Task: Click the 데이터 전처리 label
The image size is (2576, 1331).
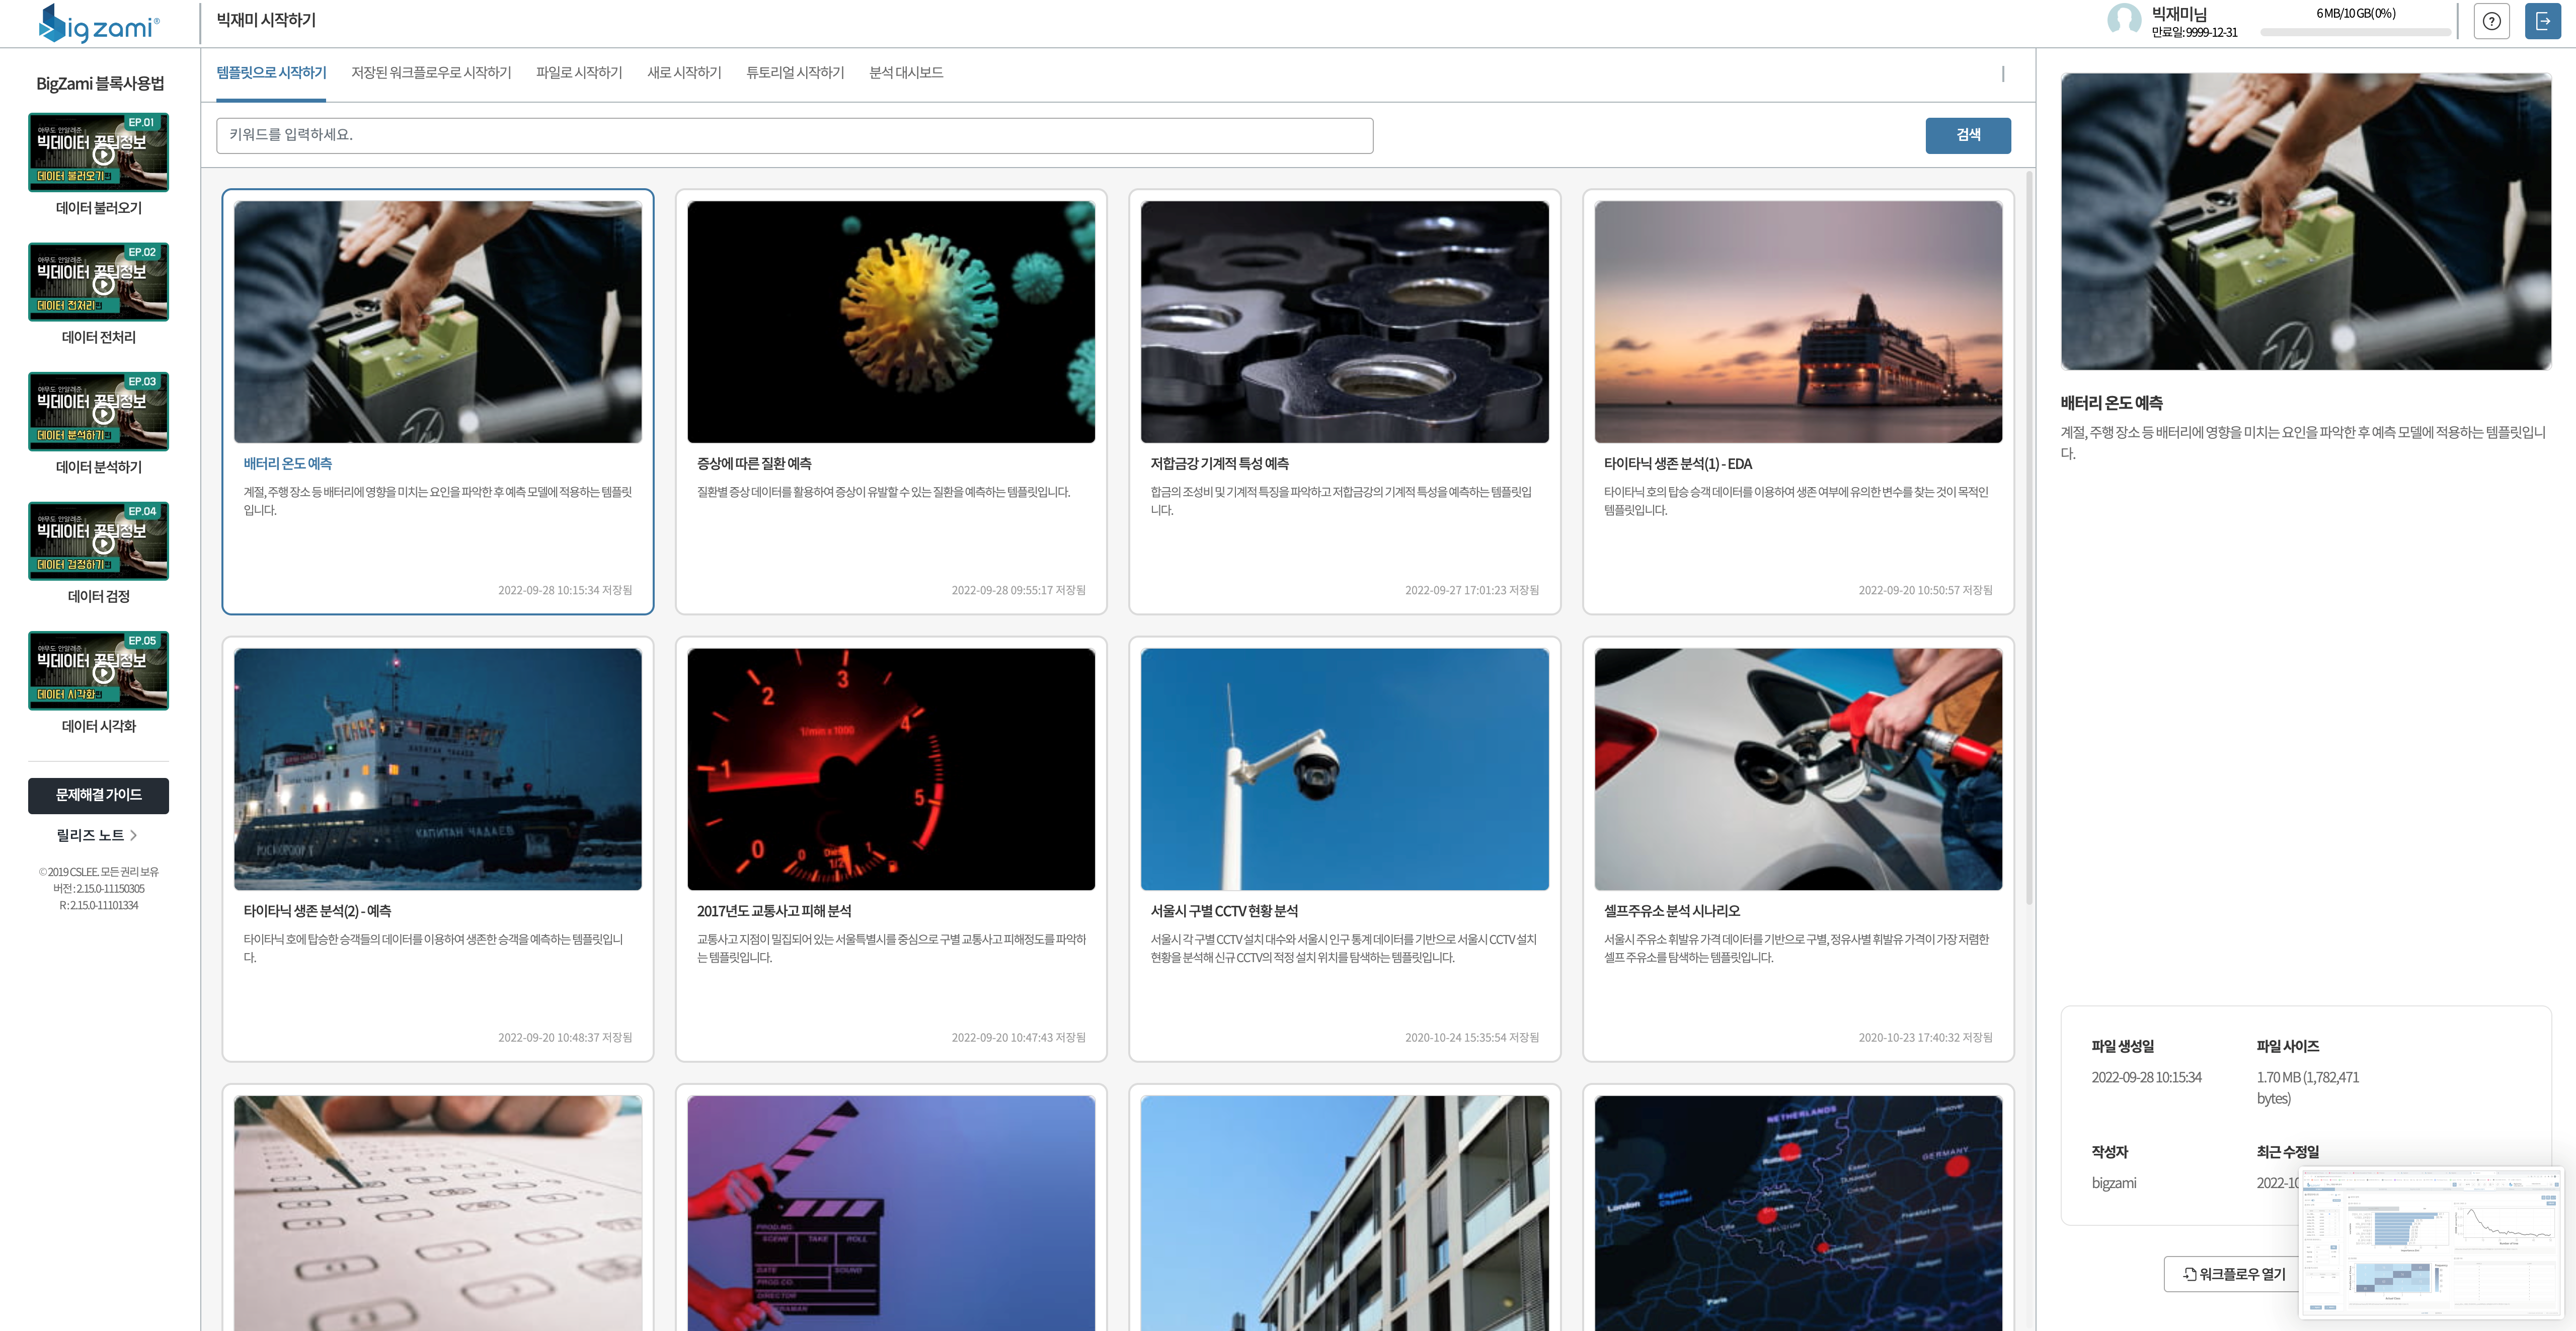Action: 99,338
